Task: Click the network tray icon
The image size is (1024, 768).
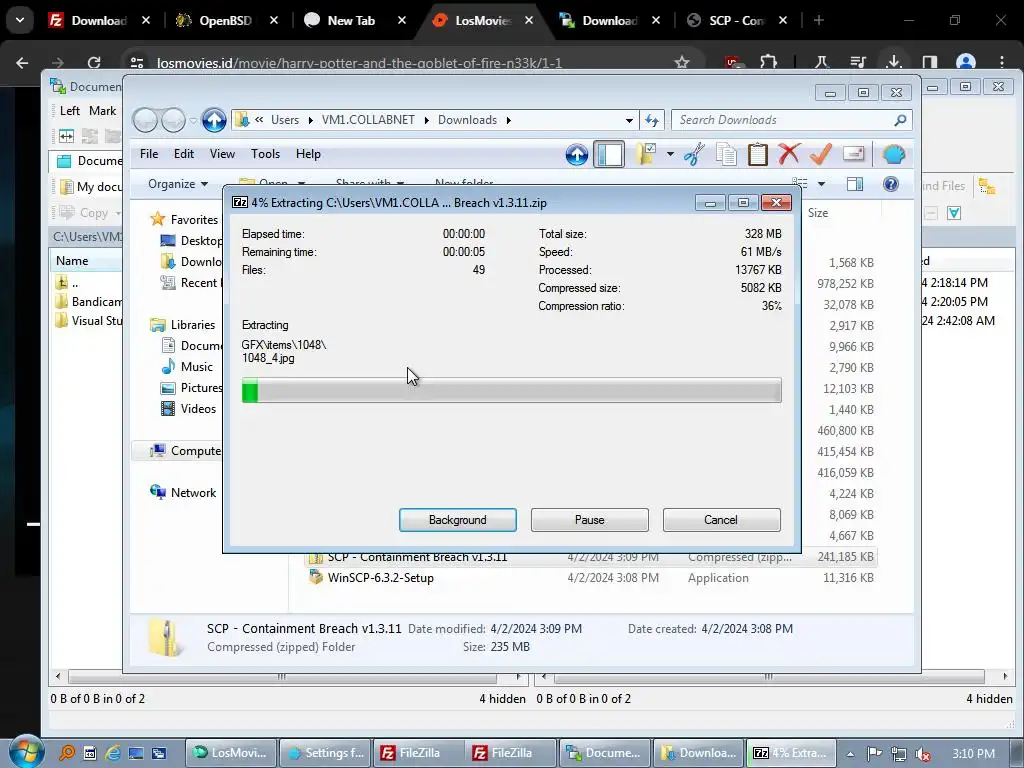Action: 899,754
